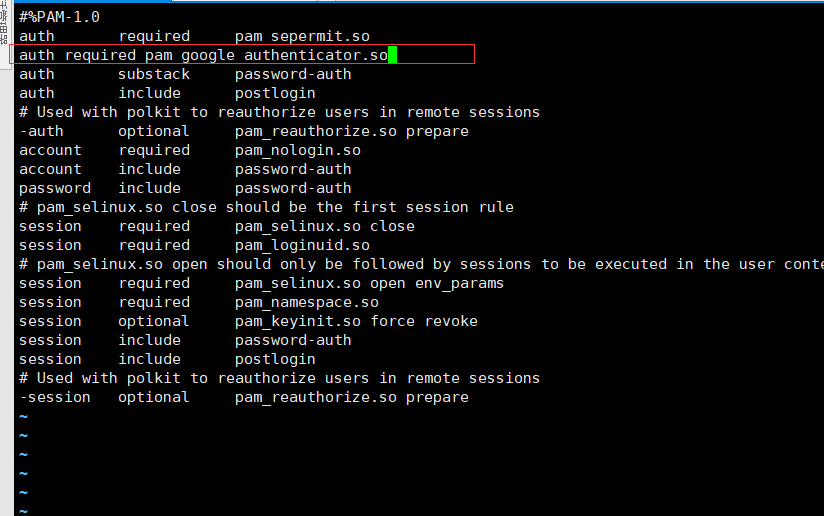Click the highlighted google authenticator line
Viewport: 824px width, 516px height.
pyautogui.click(x=242, y=55)
